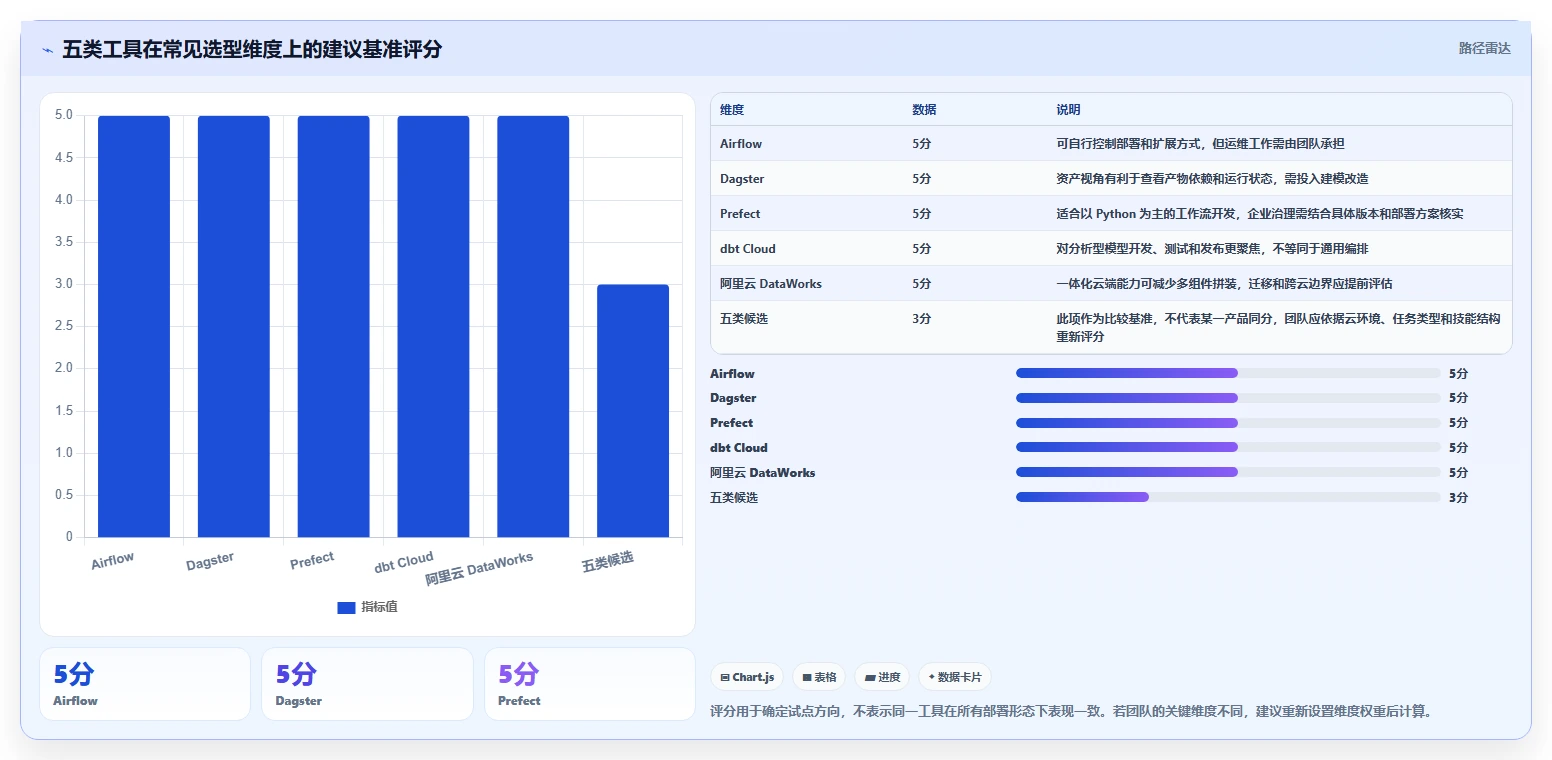
Task: Select the 五类候选 name cell in the table
Action: (744, 319)
